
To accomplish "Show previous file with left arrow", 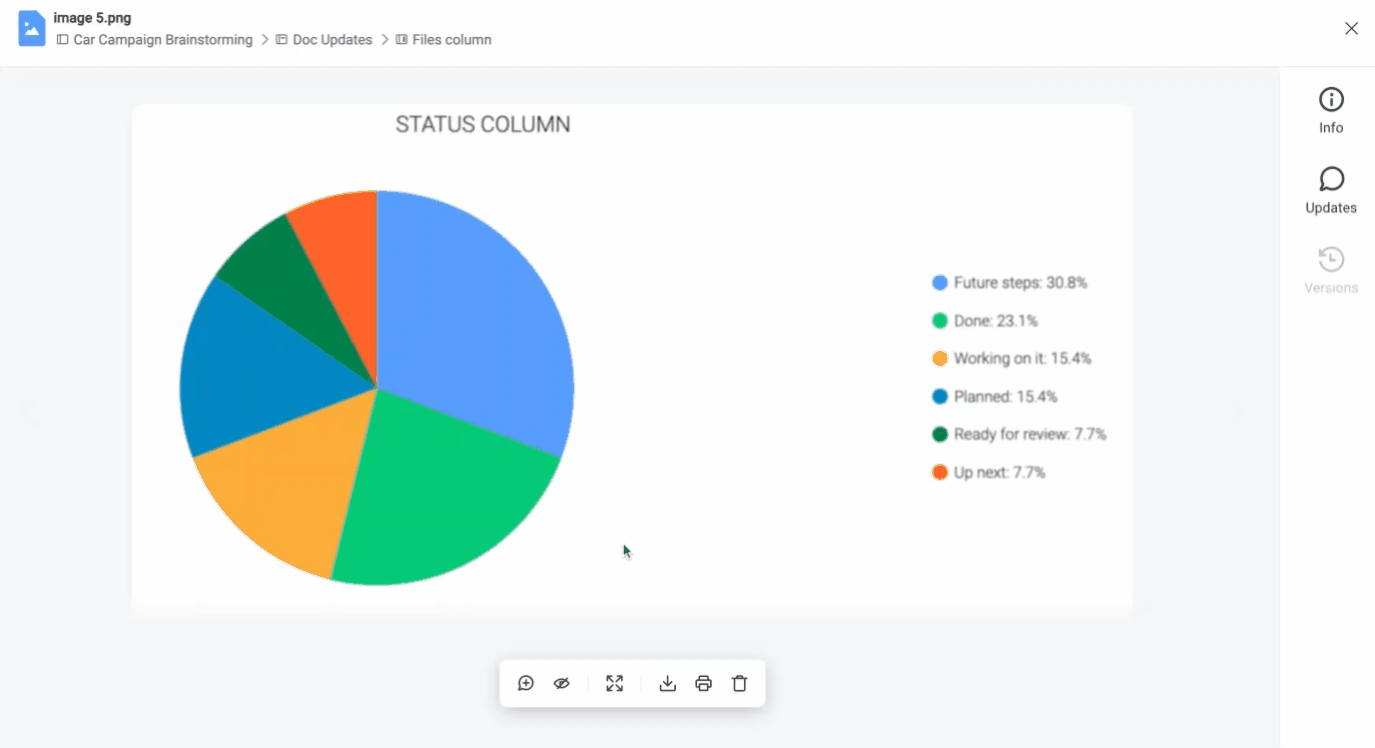I will coord(30,411).
